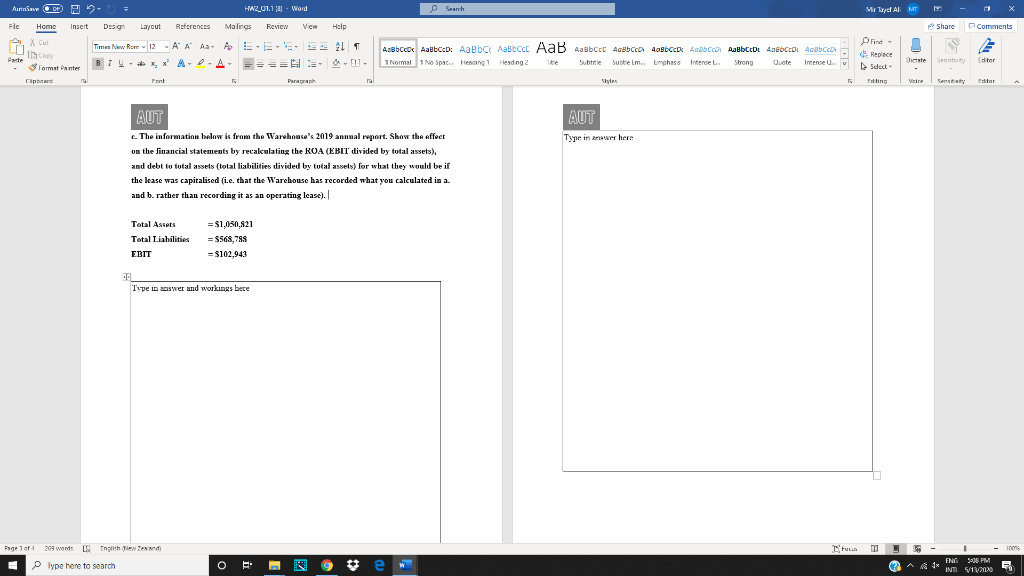The width and height of the screenshot is (1024, 576).
Task: Open the Times New Roman font dropdown
Action: click(143, 46)
